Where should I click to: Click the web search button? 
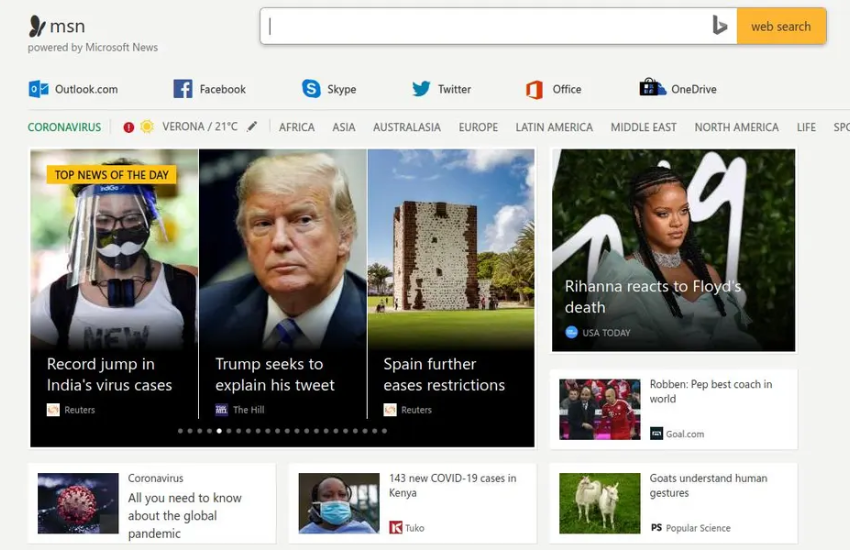tap(781, 26)
